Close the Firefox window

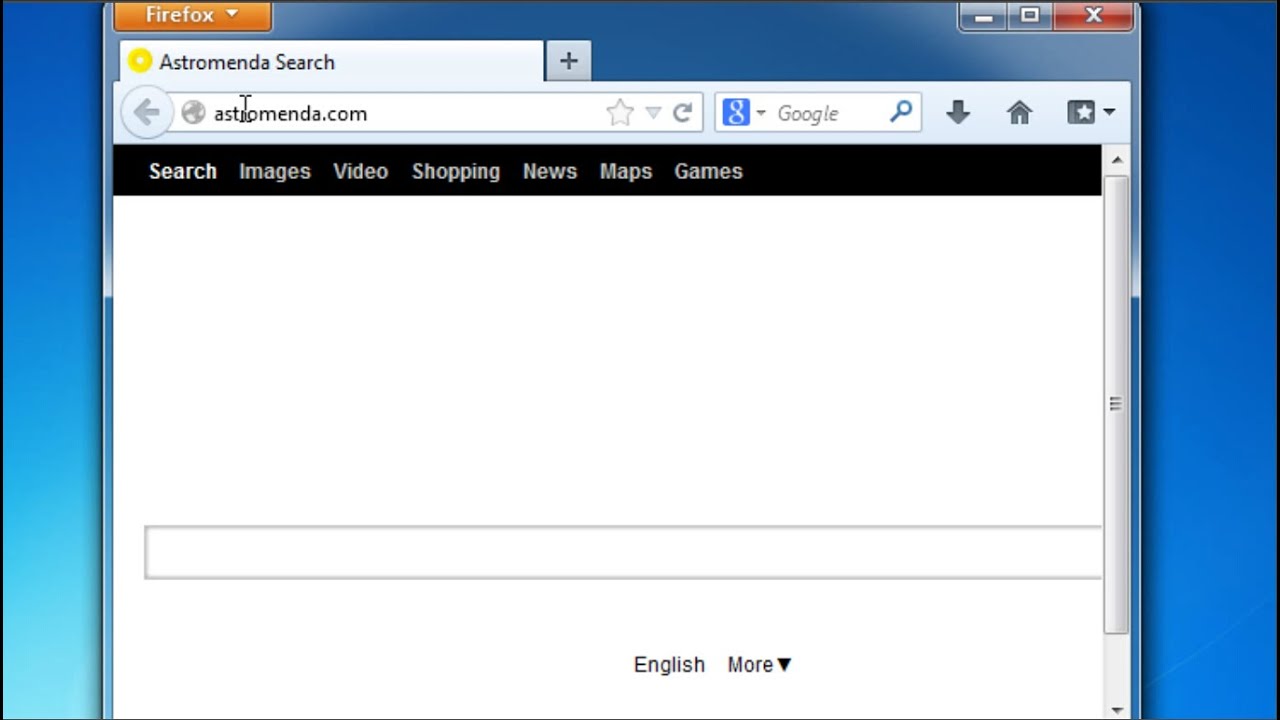1093,15
